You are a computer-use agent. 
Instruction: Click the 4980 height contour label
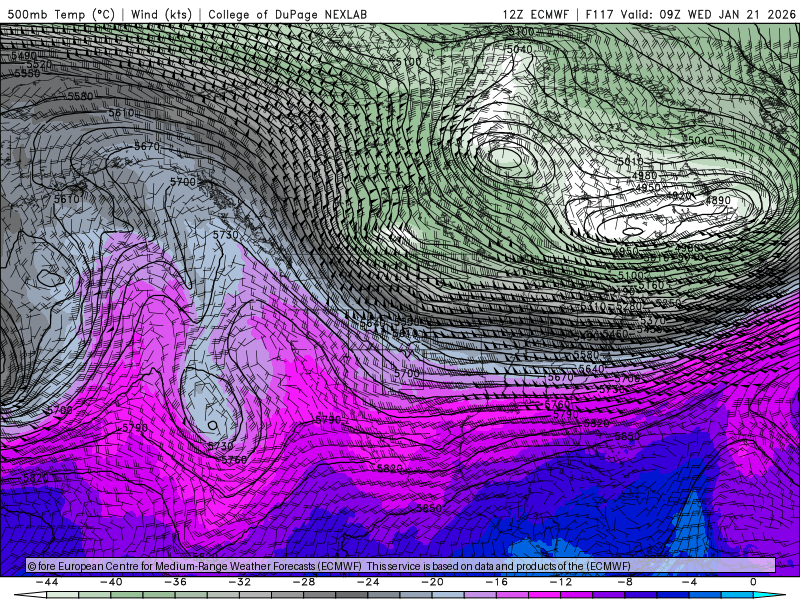click(x=644, y=176)
